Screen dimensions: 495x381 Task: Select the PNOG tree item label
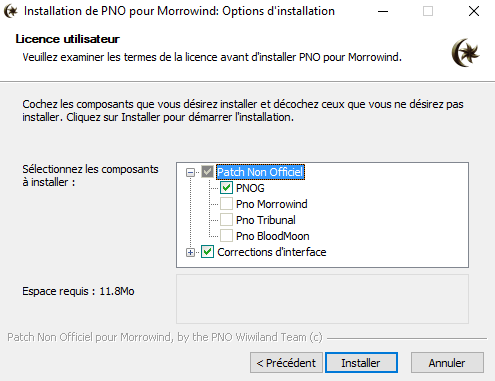pos(250,188)
